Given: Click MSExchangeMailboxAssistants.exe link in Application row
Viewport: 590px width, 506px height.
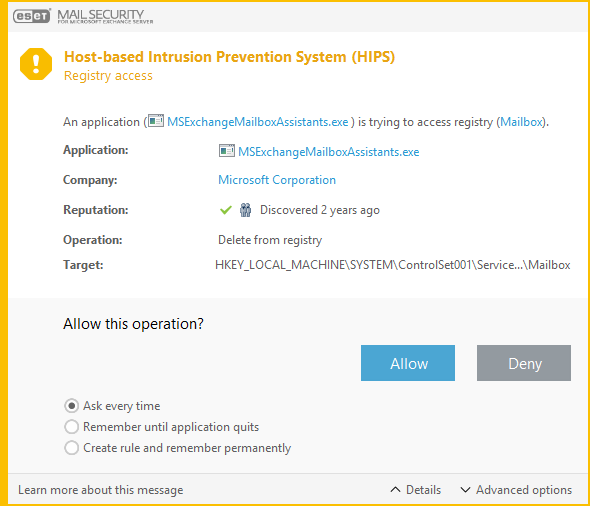Looking at the screenshot, I should point(328,152).
